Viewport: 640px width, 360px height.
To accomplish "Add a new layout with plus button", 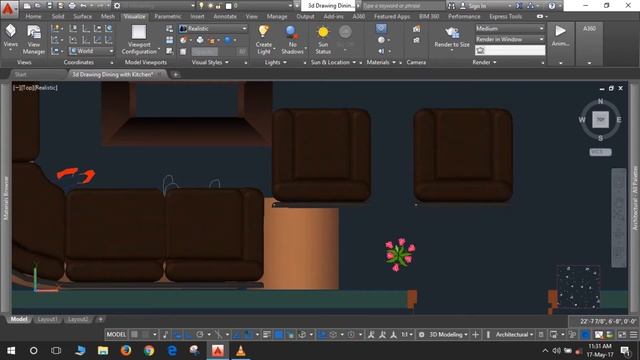I will pos(100,320).
